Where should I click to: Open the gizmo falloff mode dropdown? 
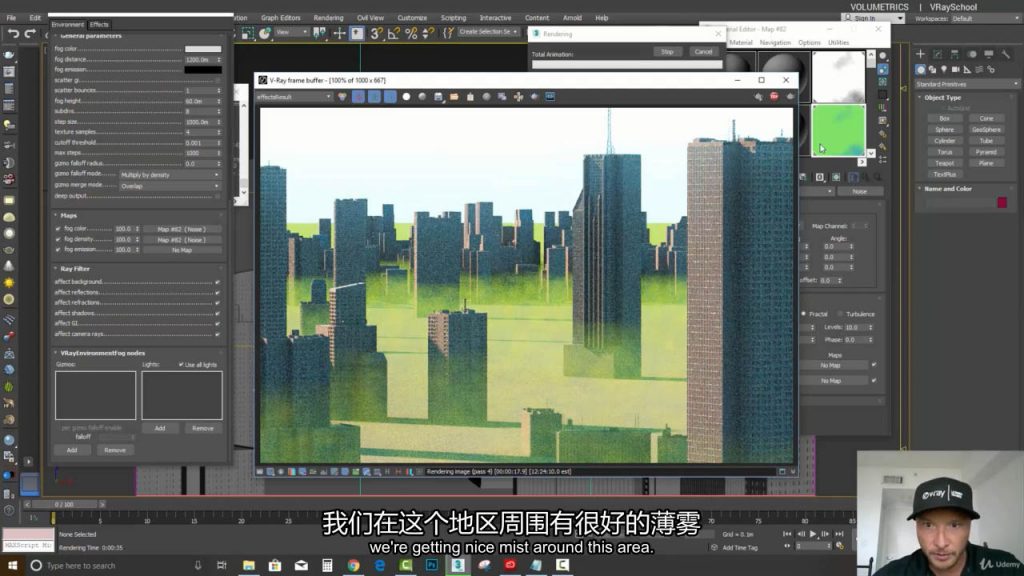(170, 175)
